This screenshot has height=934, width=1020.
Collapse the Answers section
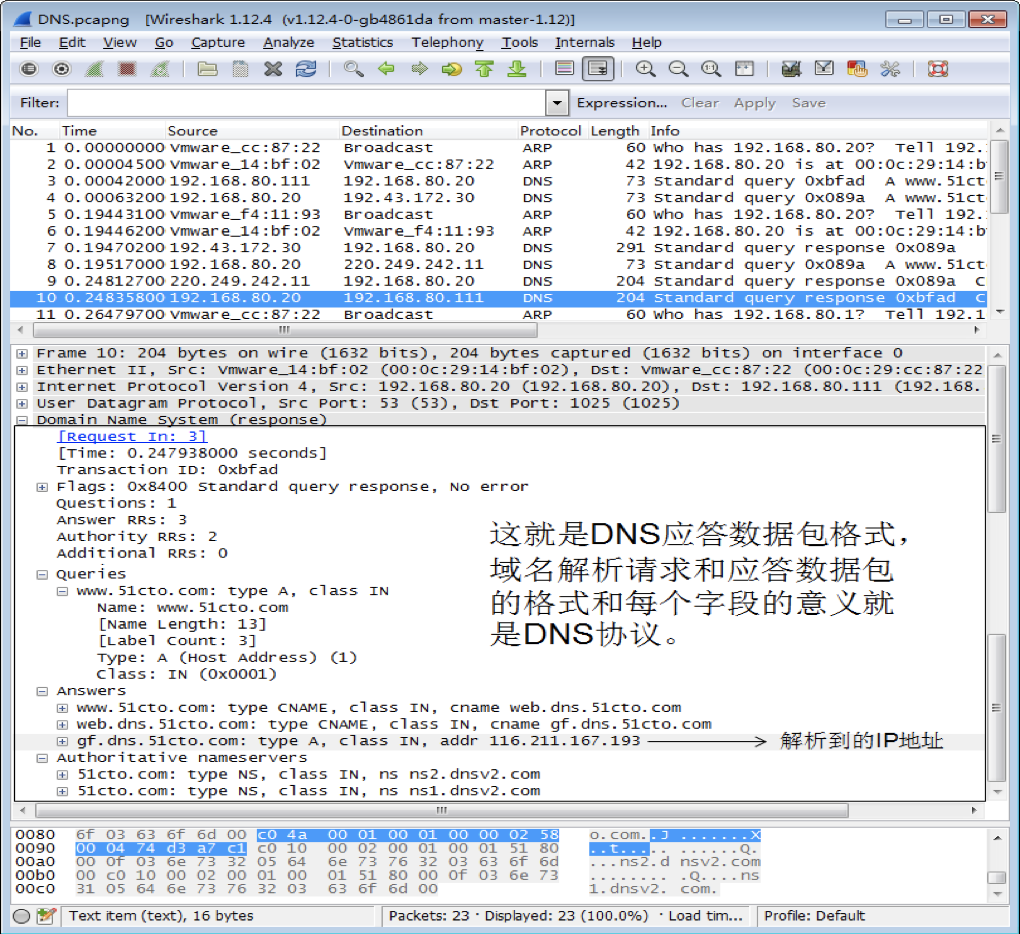click(x=42, y=691)
